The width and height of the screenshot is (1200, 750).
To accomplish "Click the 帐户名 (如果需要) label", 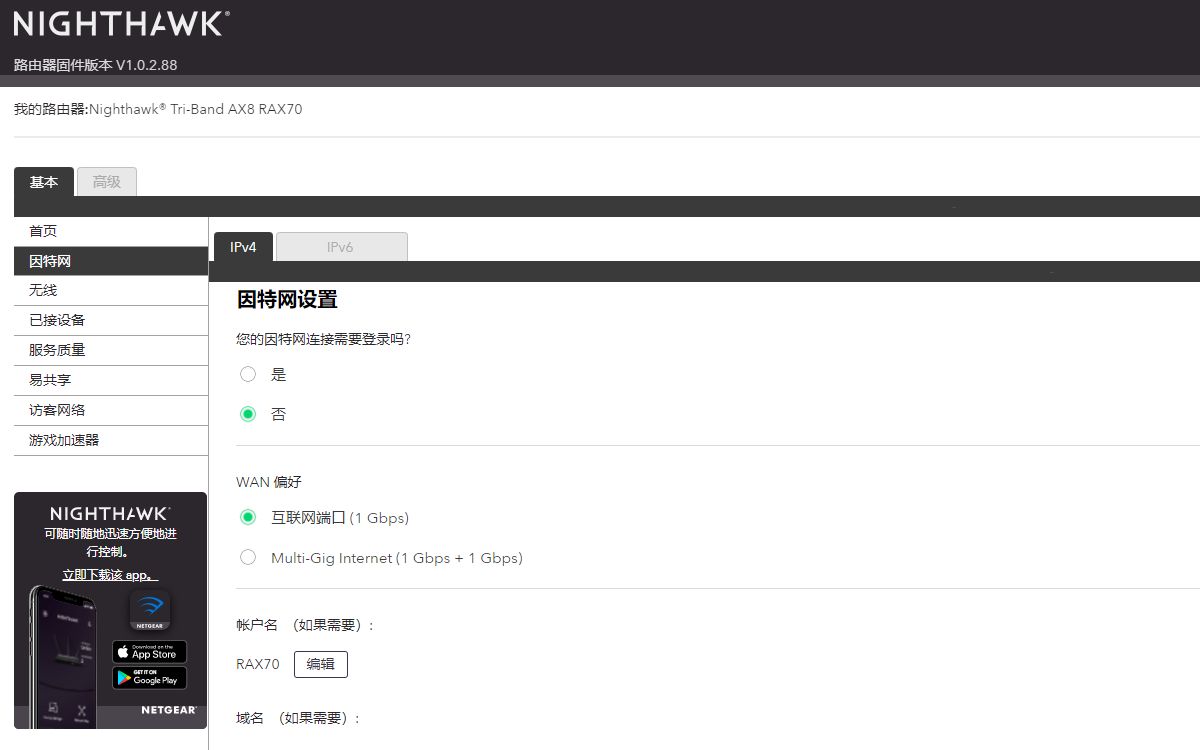I will click(305, 625).
